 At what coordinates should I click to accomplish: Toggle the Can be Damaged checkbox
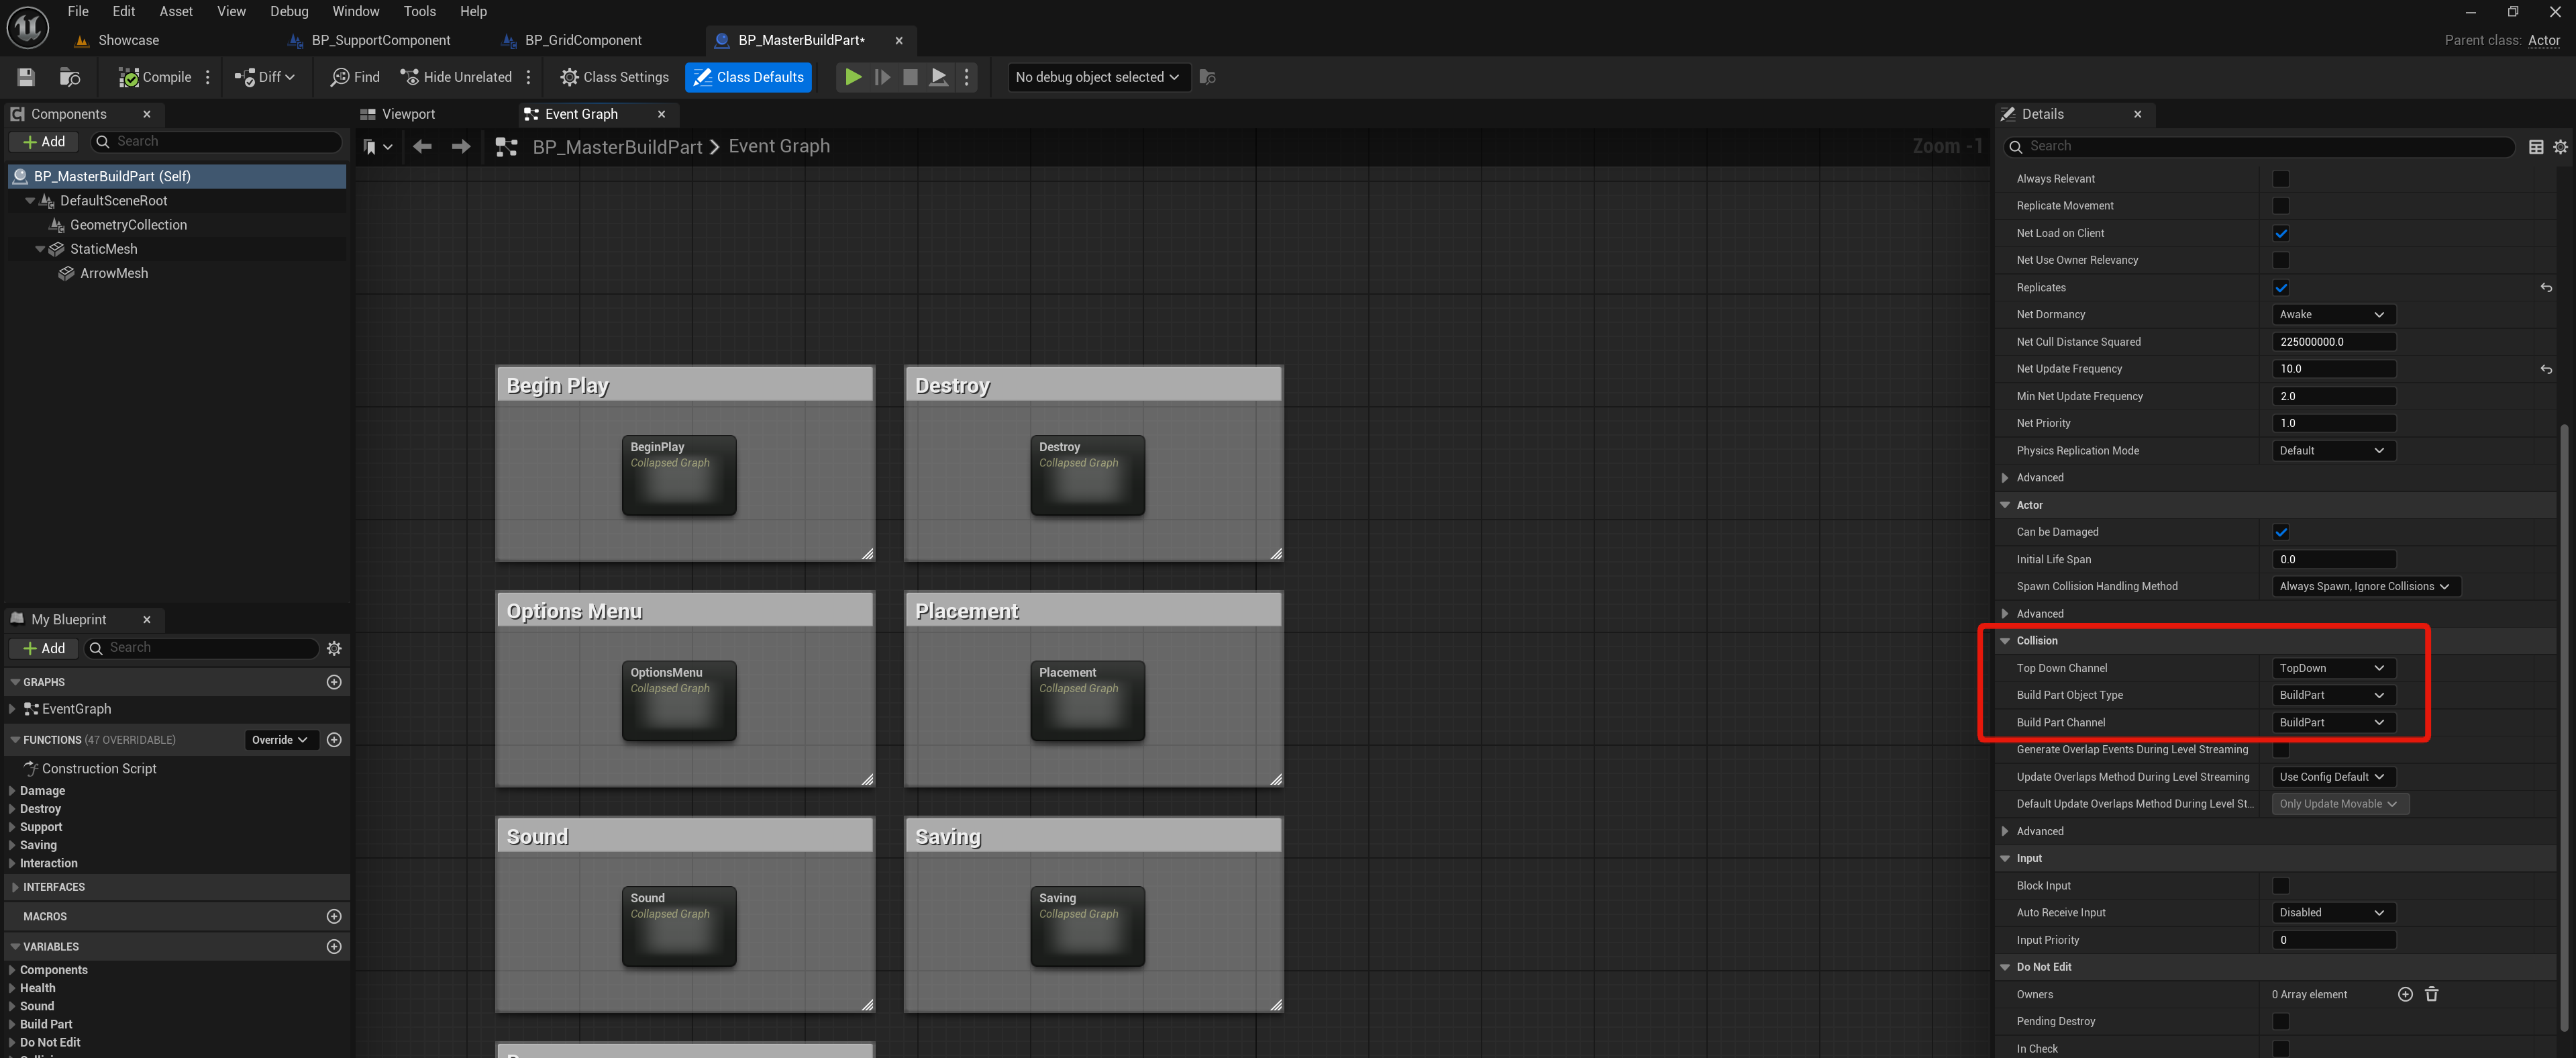click(2281, 532)
